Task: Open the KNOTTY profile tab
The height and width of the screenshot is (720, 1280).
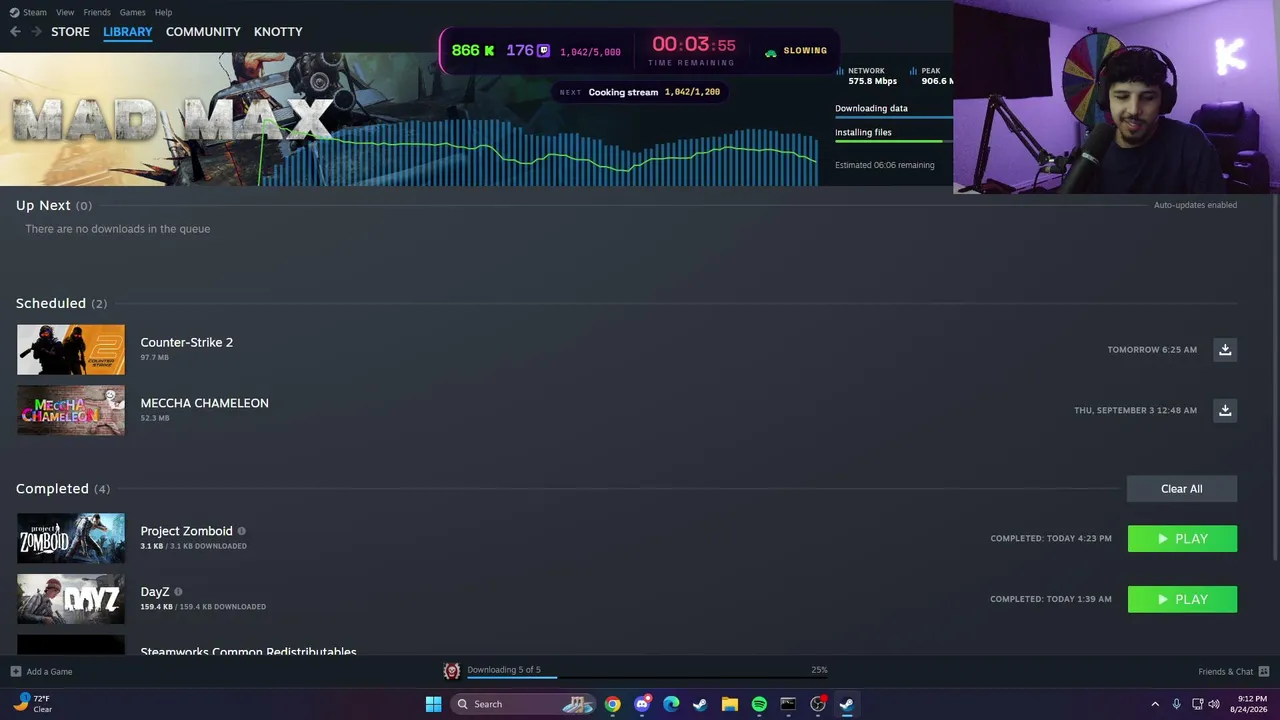Action: (278, 32)
